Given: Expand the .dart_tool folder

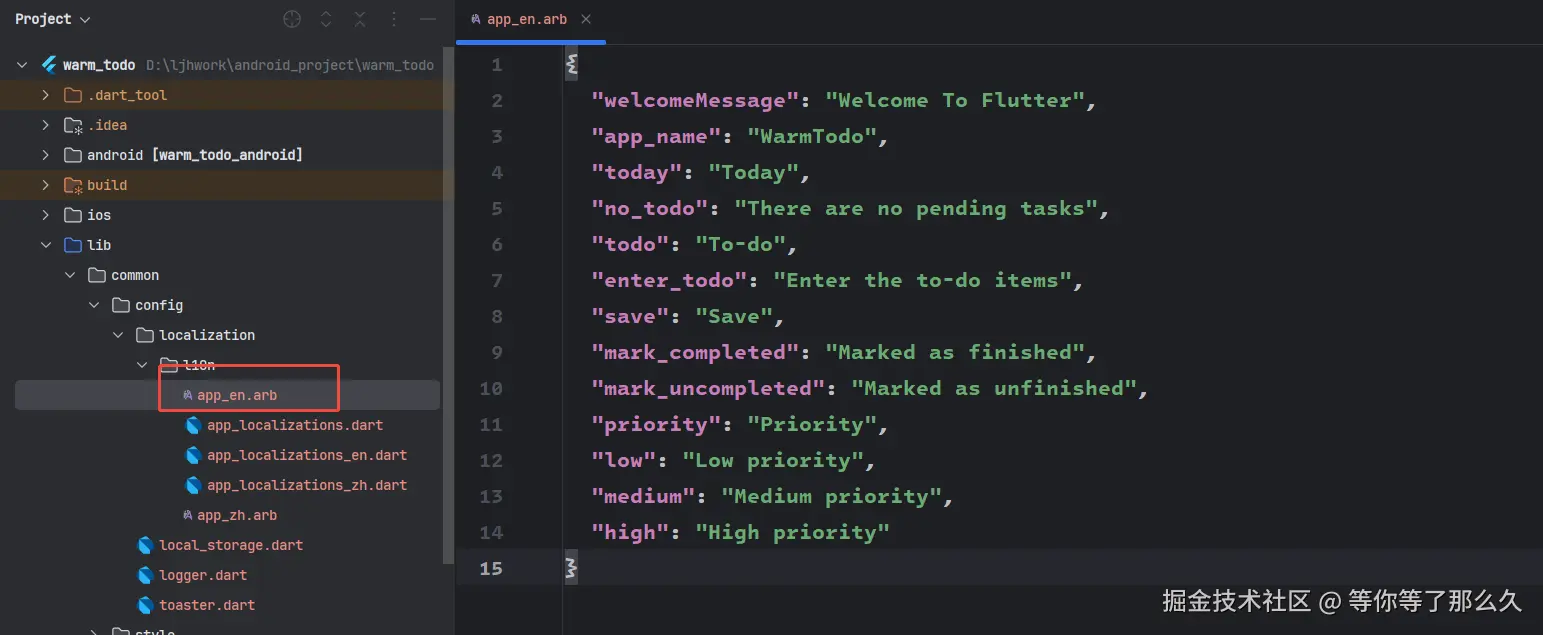Looking at the screenshot, I should pyautogui.click(x=45, y=95).
